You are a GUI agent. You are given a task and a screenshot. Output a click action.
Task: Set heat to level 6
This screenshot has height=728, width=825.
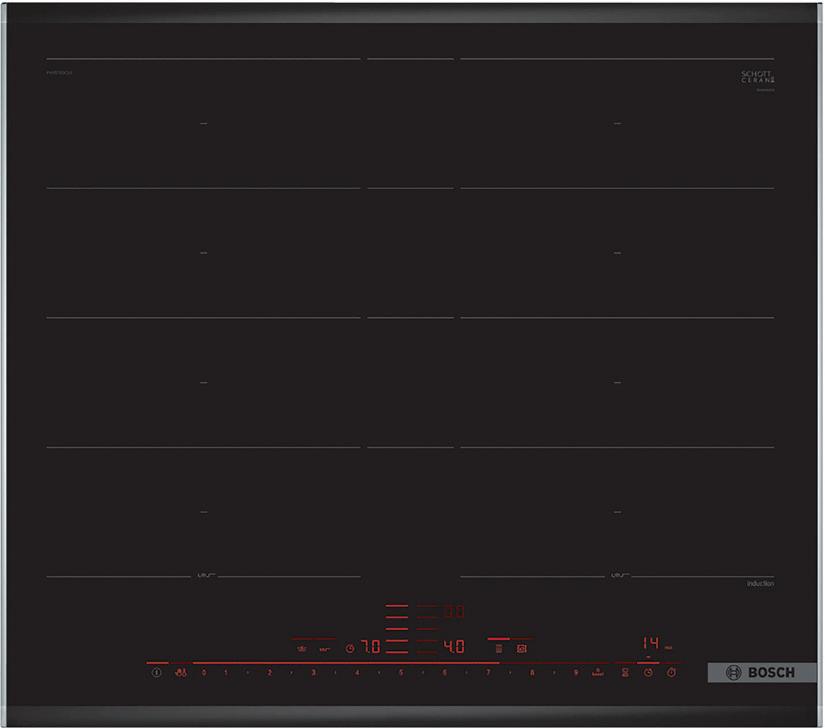tap(445, 672)
